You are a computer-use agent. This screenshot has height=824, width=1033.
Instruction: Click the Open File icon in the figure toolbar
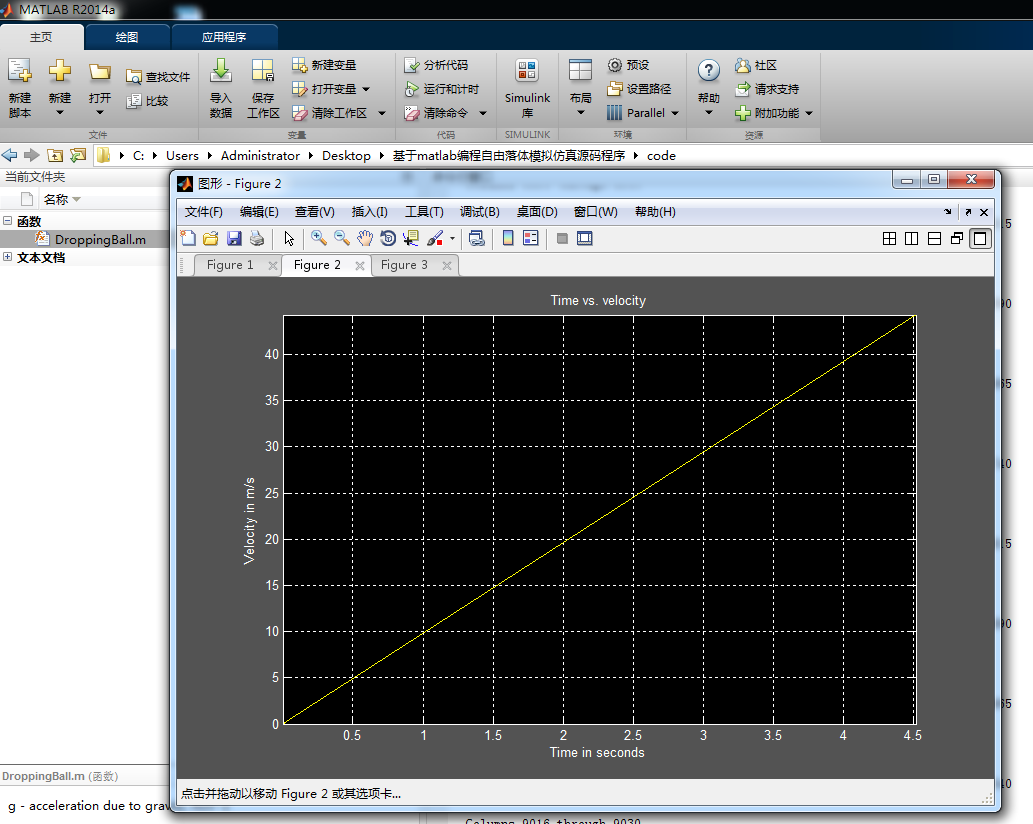(211, 238)
